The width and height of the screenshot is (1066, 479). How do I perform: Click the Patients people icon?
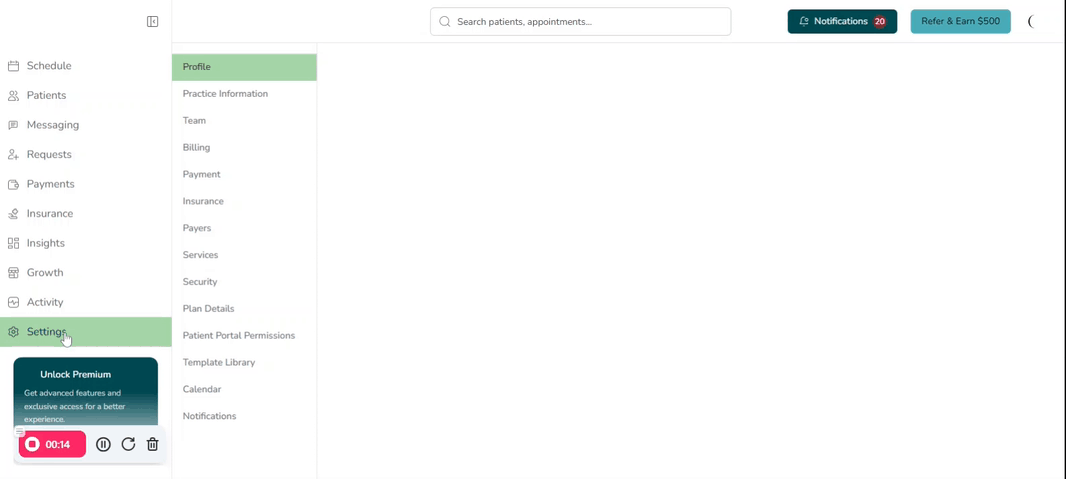pos(13,96)
